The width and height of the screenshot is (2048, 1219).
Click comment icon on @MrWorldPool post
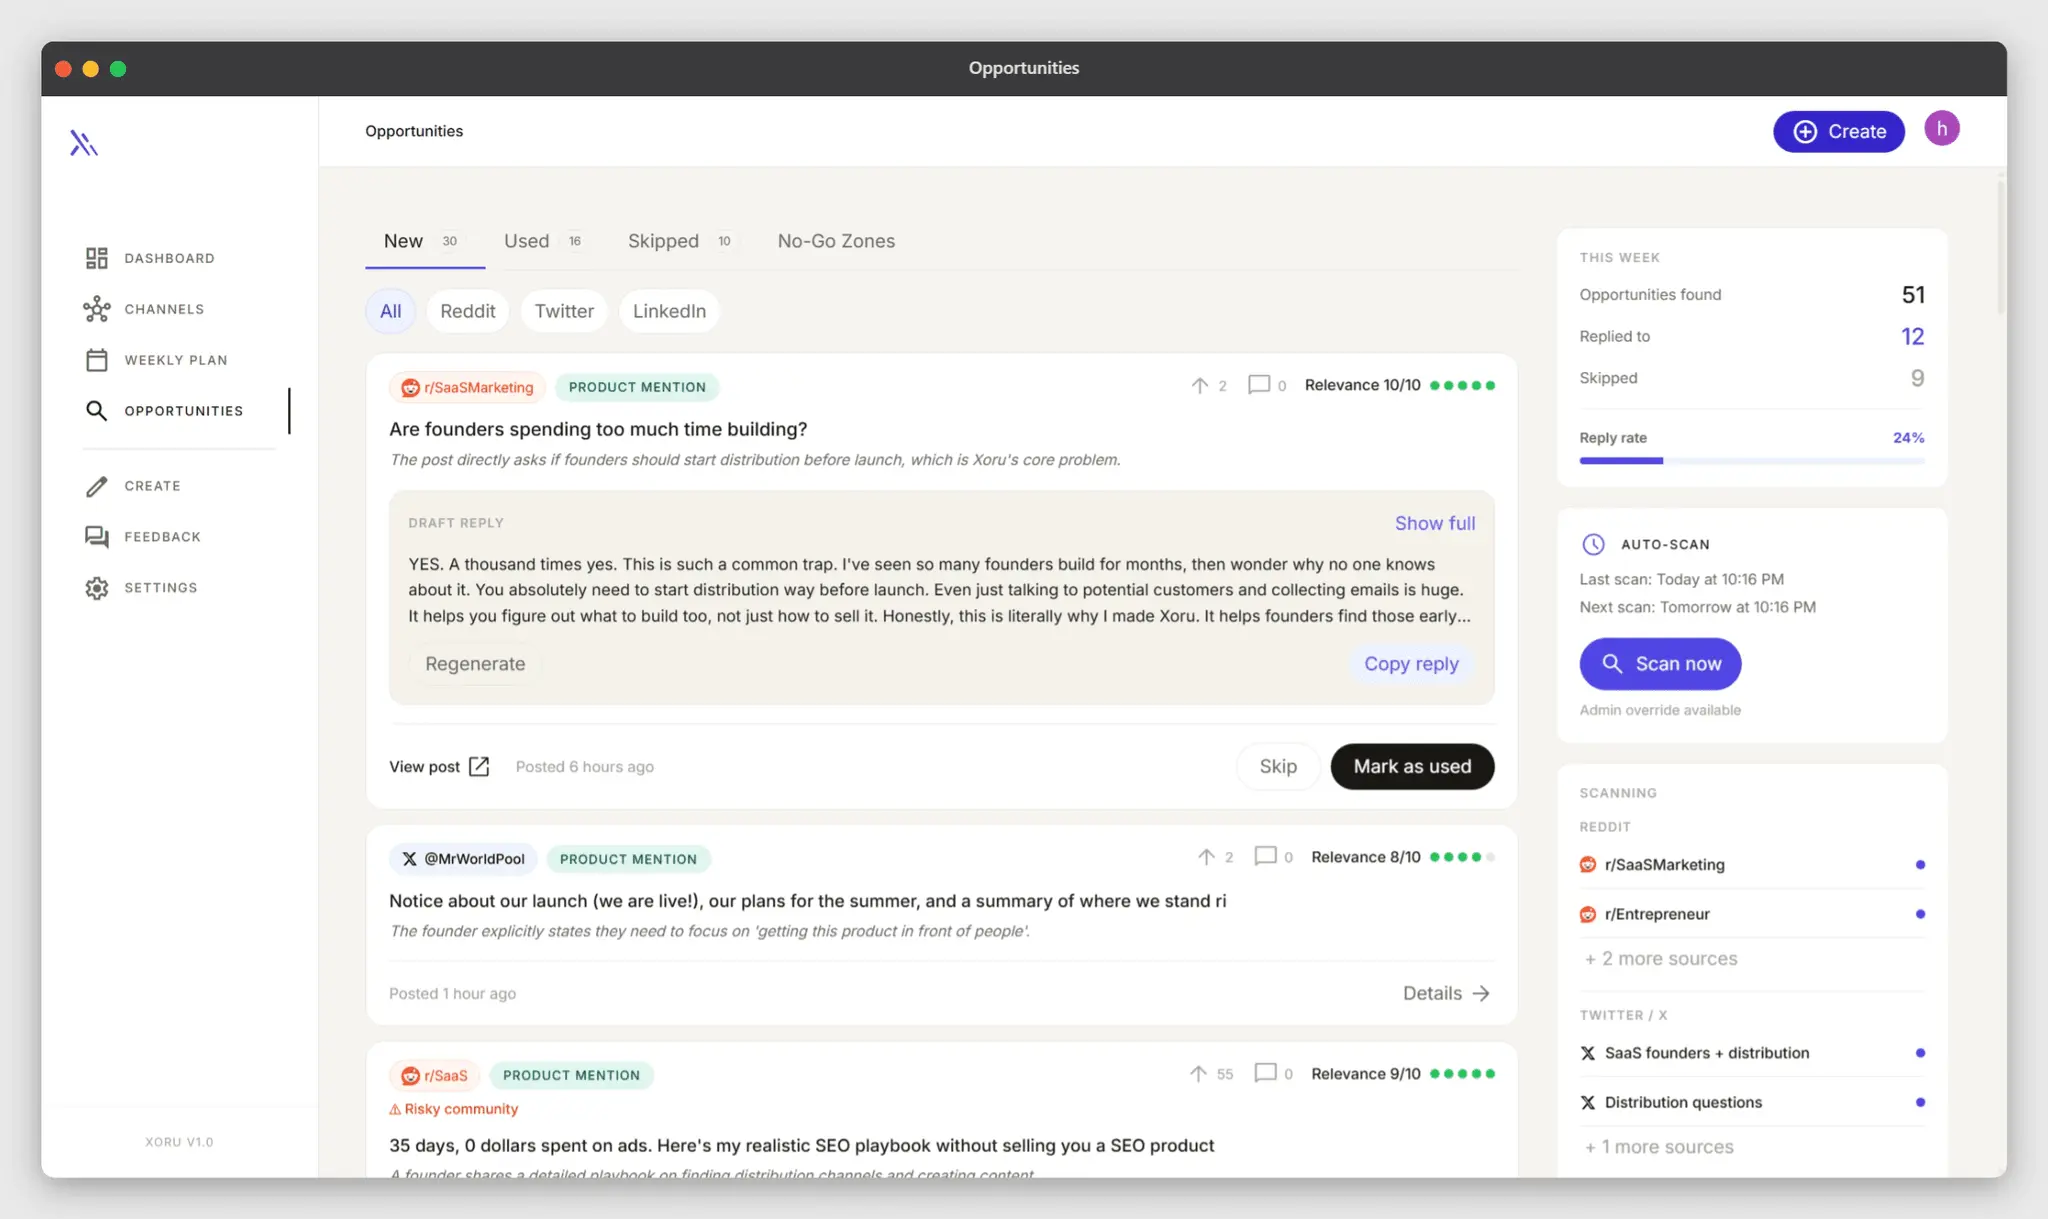tap(1265, 856)
